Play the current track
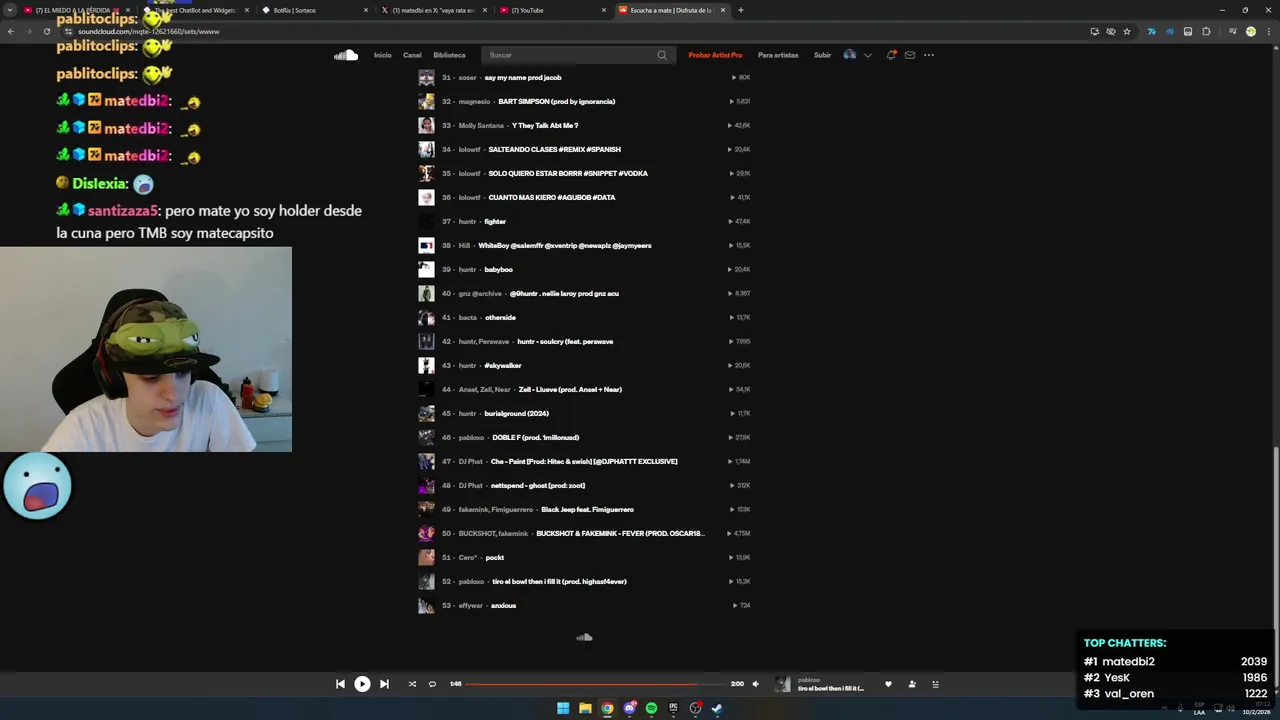Image resolution: width=1280 pixels, height=720 pixels. (x=362, y=684)
